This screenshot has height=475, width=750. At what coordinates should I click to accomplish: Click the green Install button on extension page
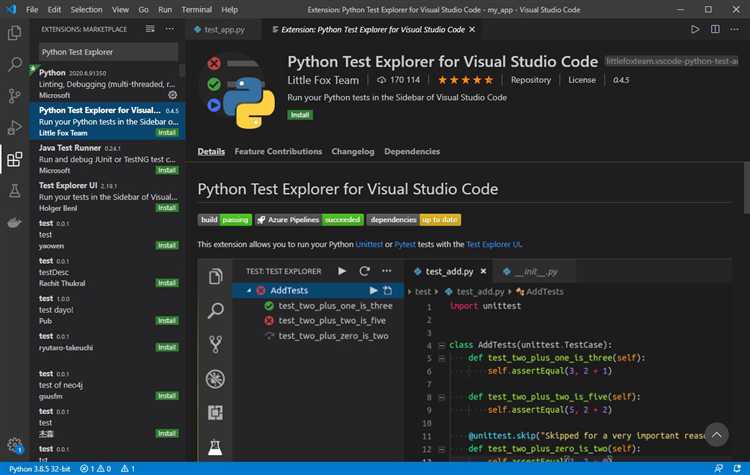tap(300, 115)
